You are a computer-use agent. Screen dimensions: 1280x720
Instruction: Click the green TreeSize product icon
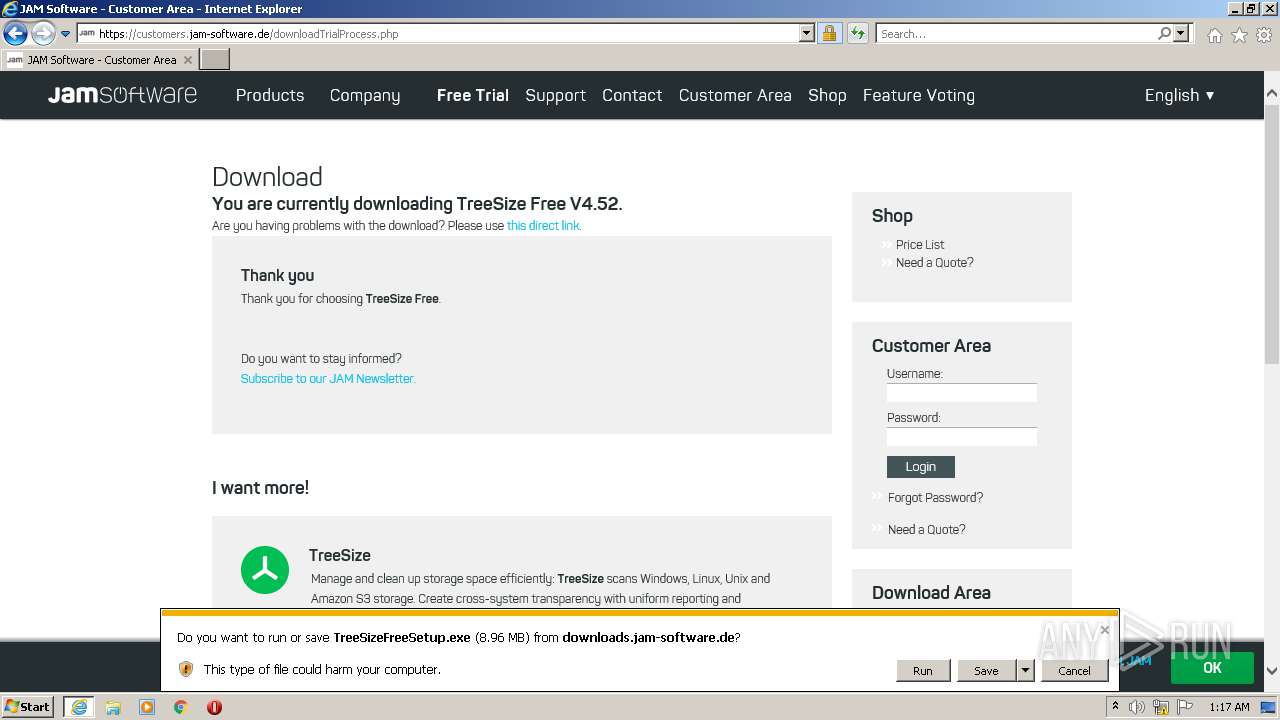(x=265, y=570)
